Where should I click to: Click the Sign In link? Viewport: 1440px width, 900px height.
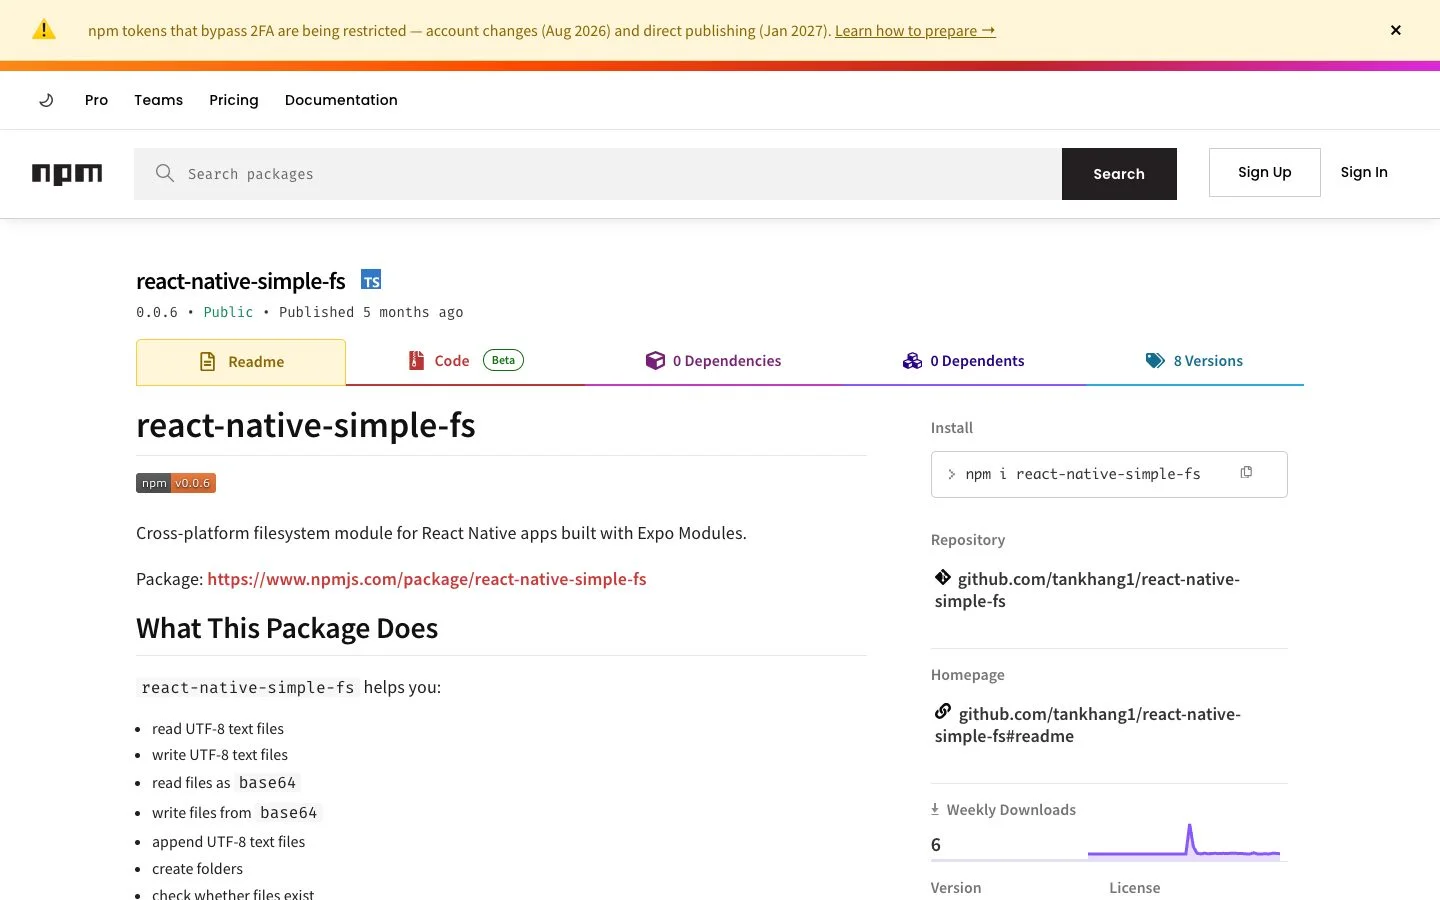tap(1364, 172)
